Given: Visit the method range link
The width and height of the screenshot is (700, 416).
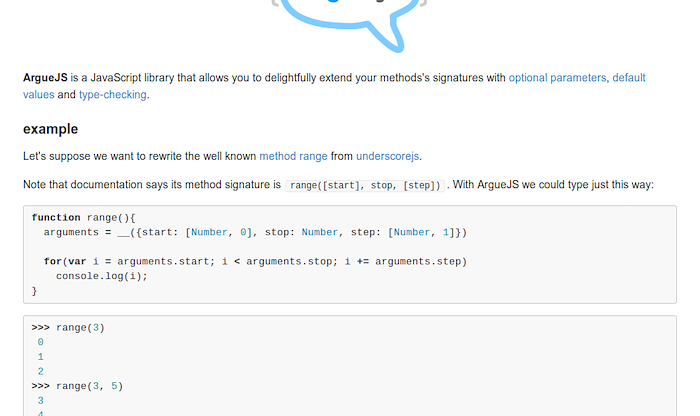Looking at the screenshot, I should tap(293, 156).
